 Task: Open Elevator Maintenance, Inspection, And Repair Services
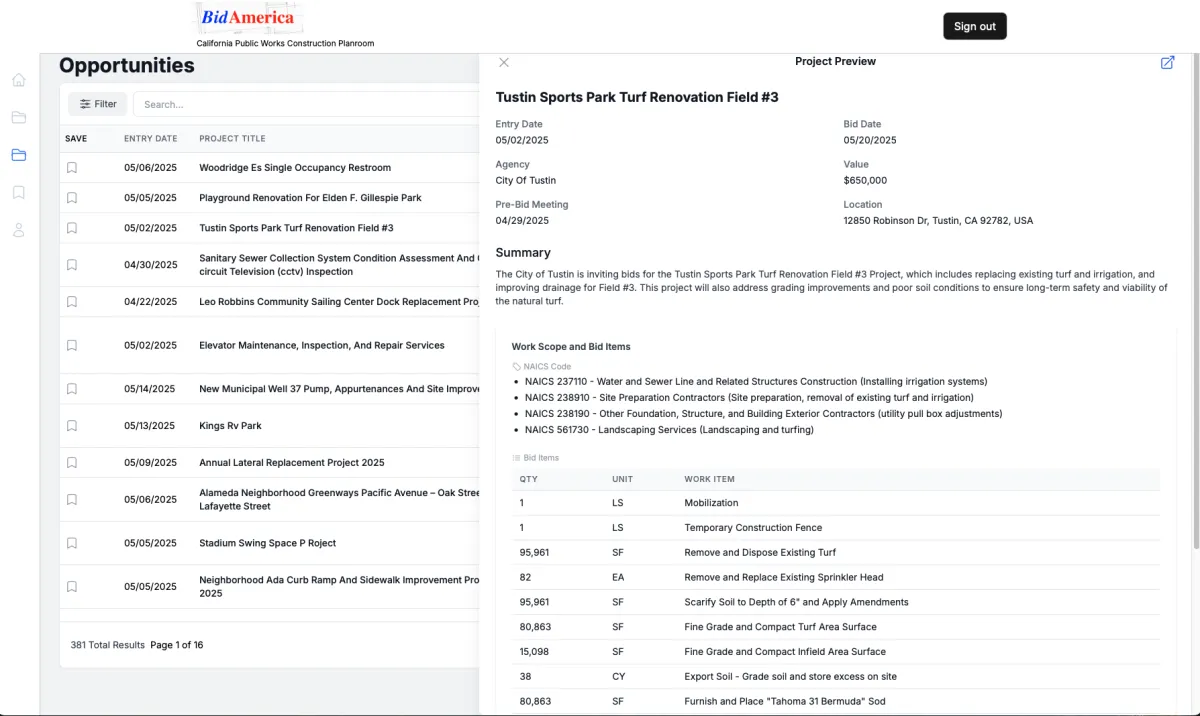(x=322, y=345)
